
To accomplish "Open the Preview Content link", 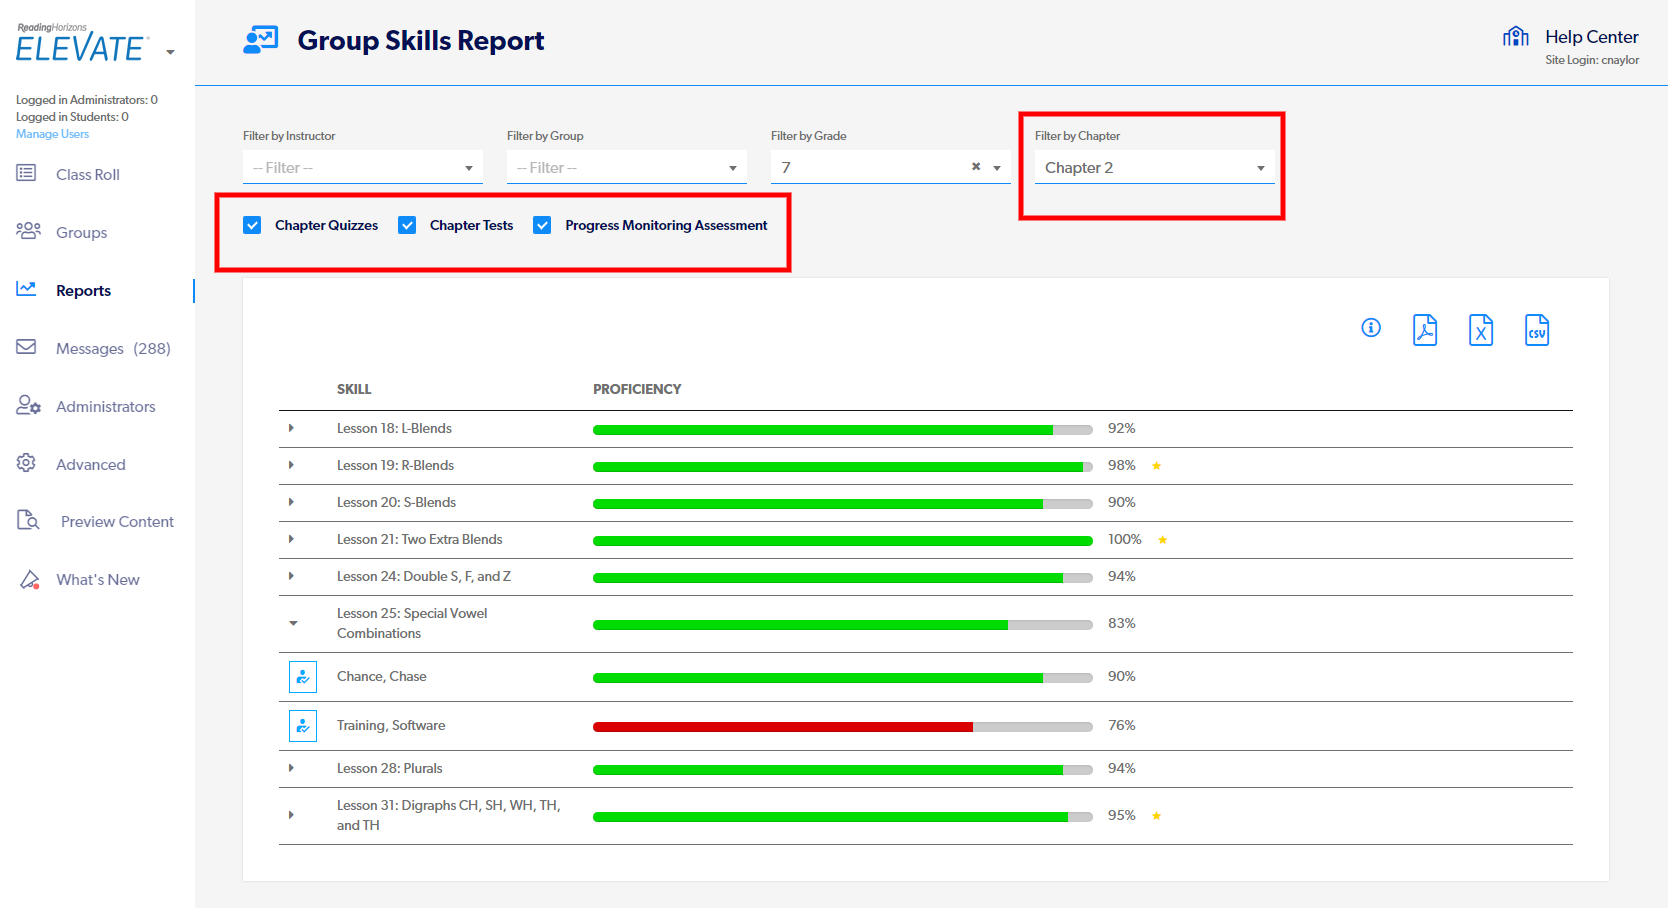I will click(x=117, y=521).
